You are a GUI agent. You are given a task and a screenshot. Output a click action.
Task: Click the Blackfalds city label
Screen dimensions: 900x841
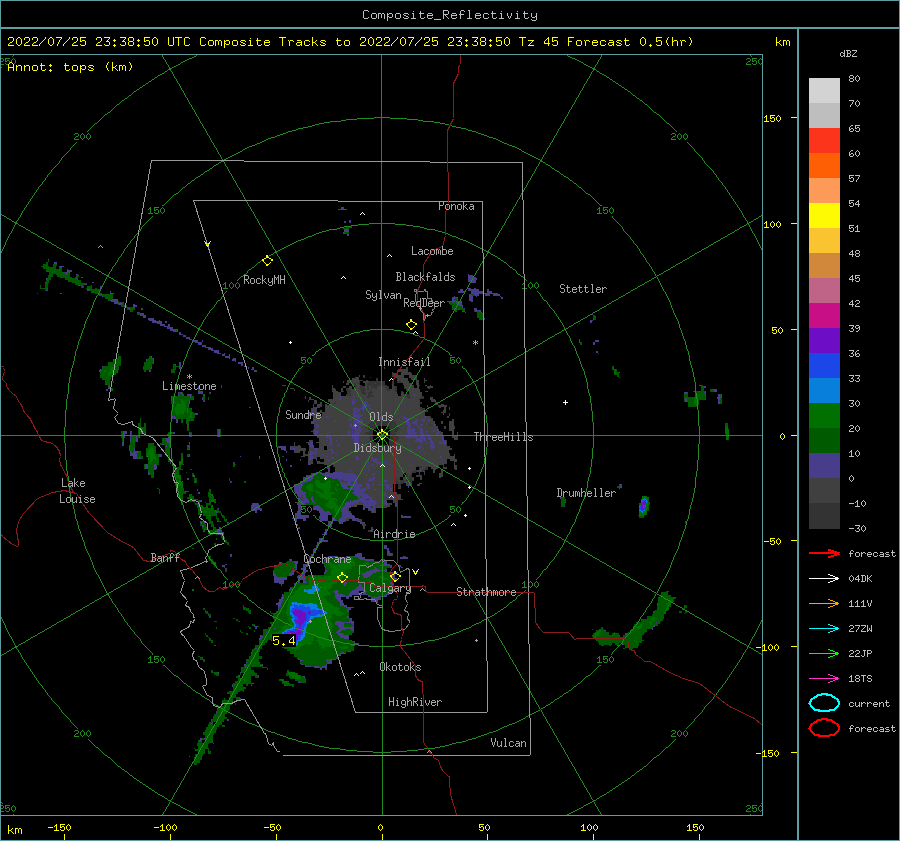click(425, 277)
